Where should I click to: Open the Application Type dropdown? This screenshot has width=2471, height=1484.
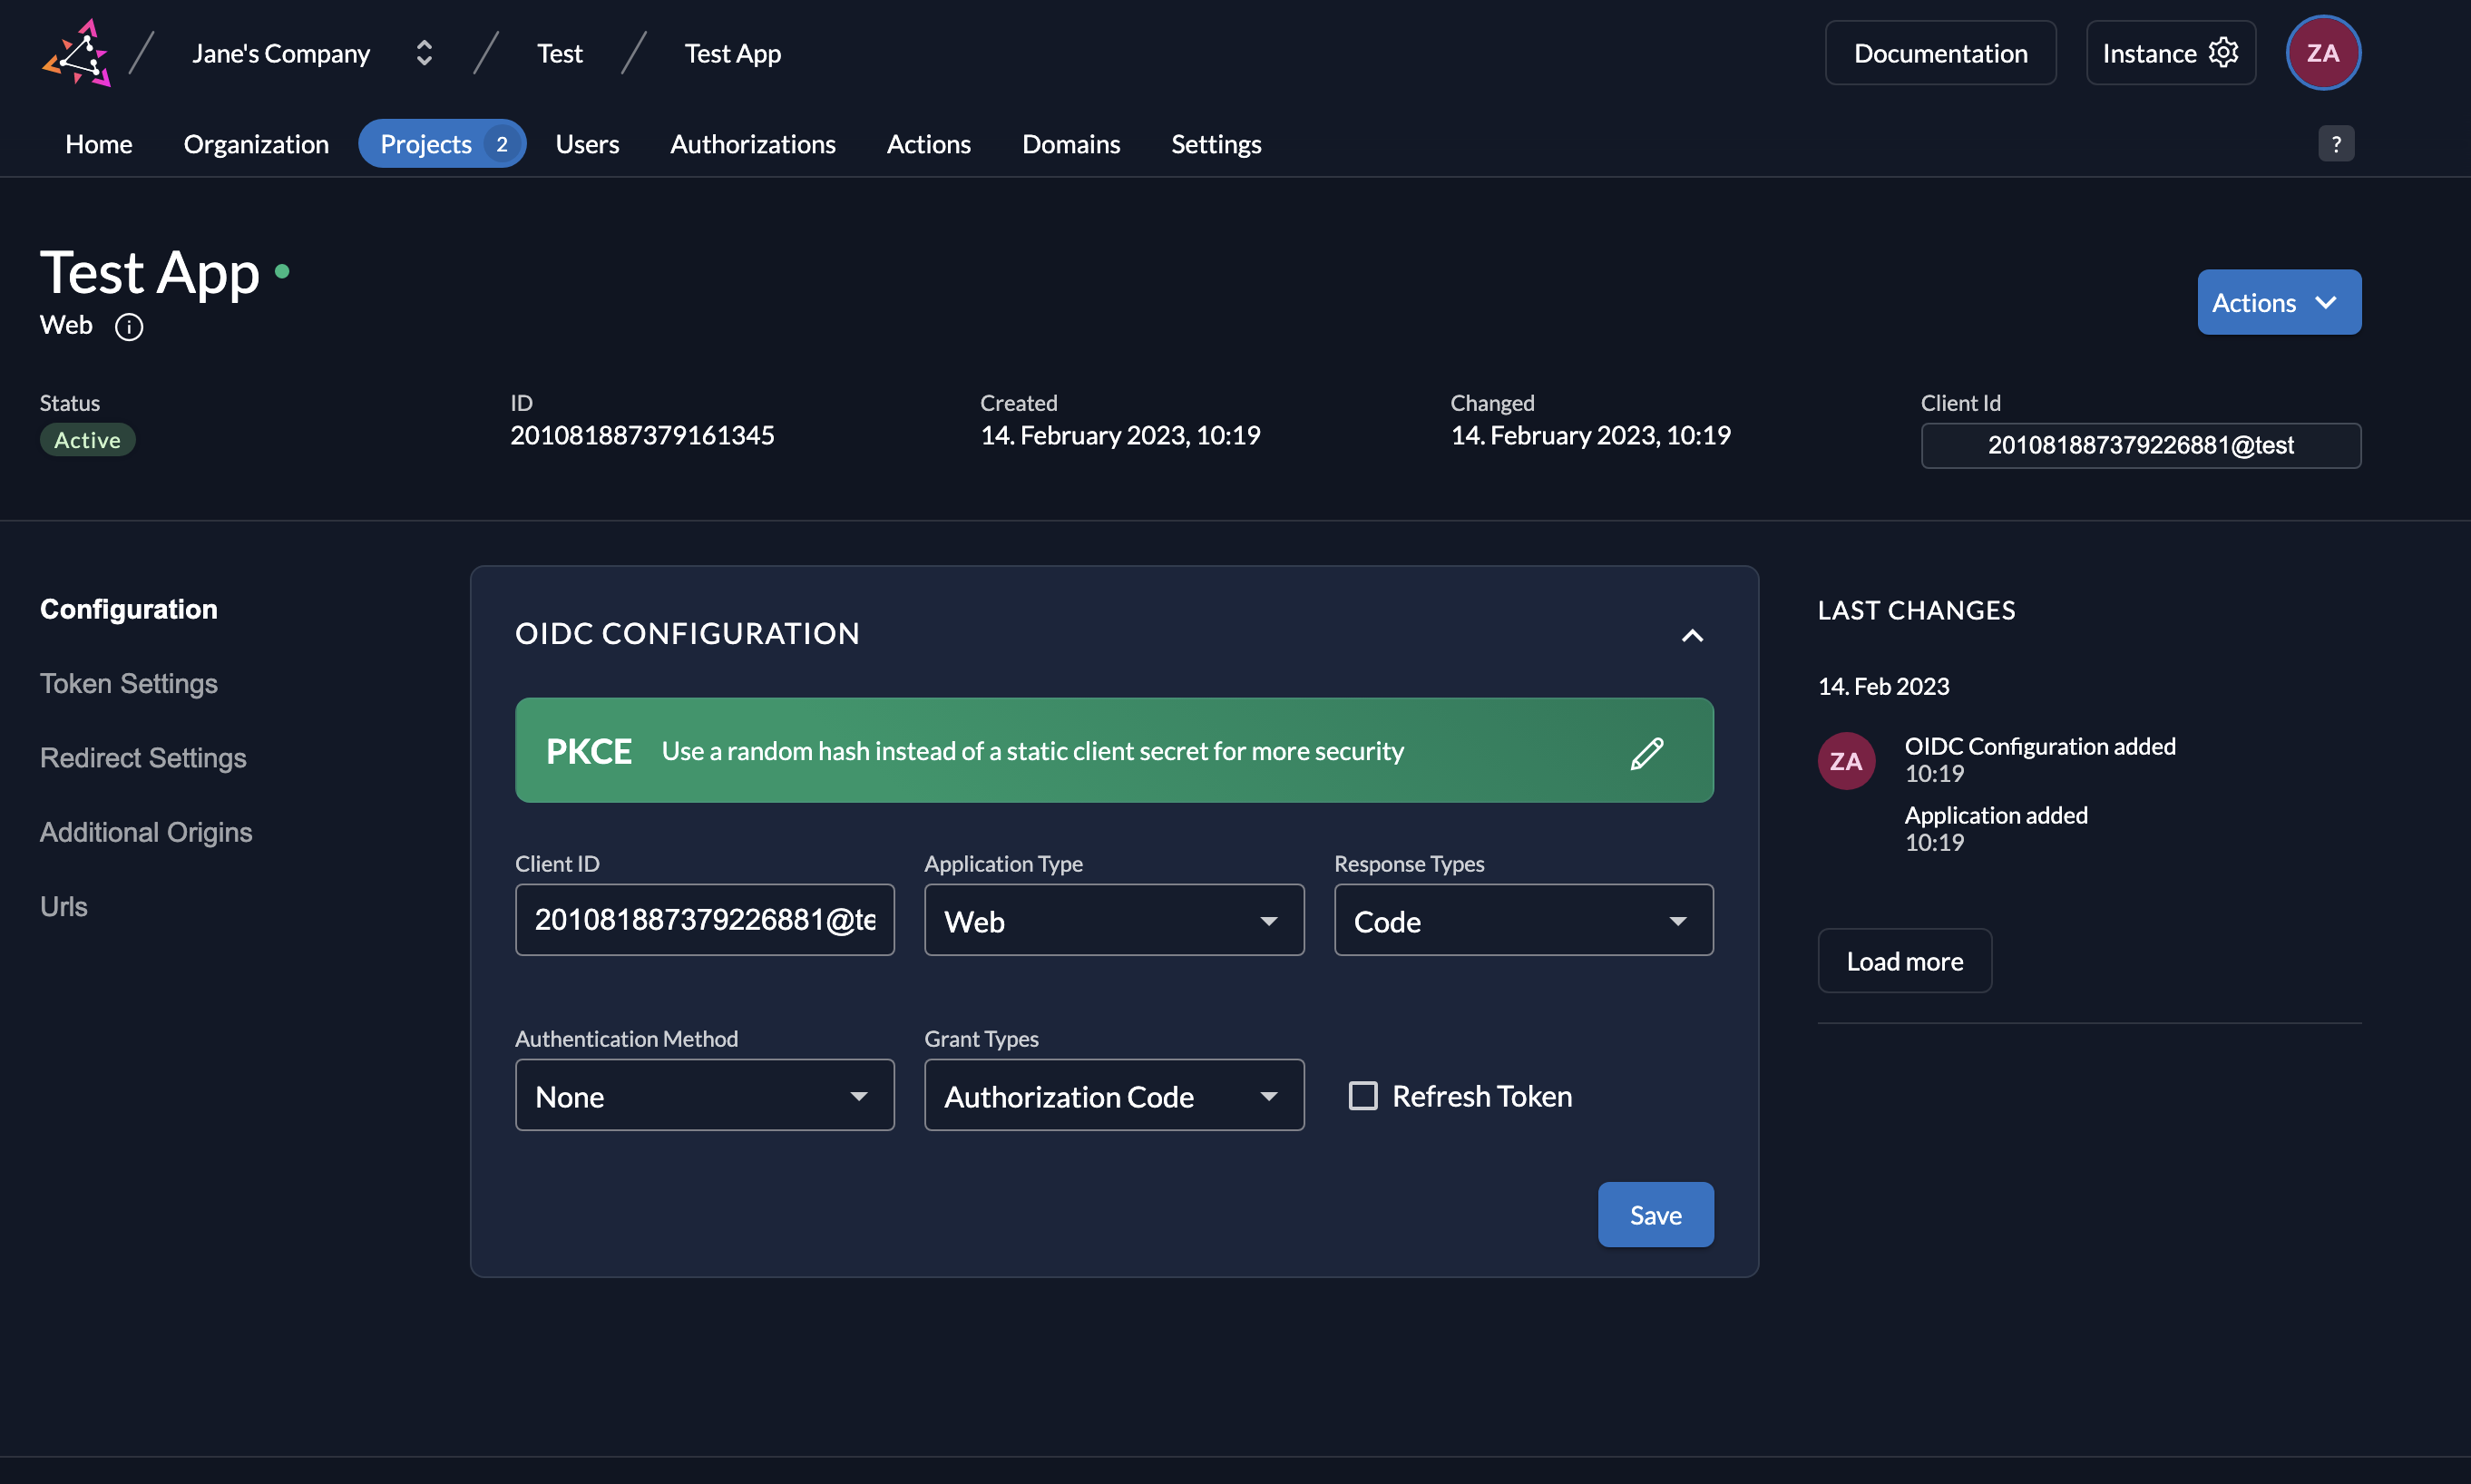[x=1113, y=920]
